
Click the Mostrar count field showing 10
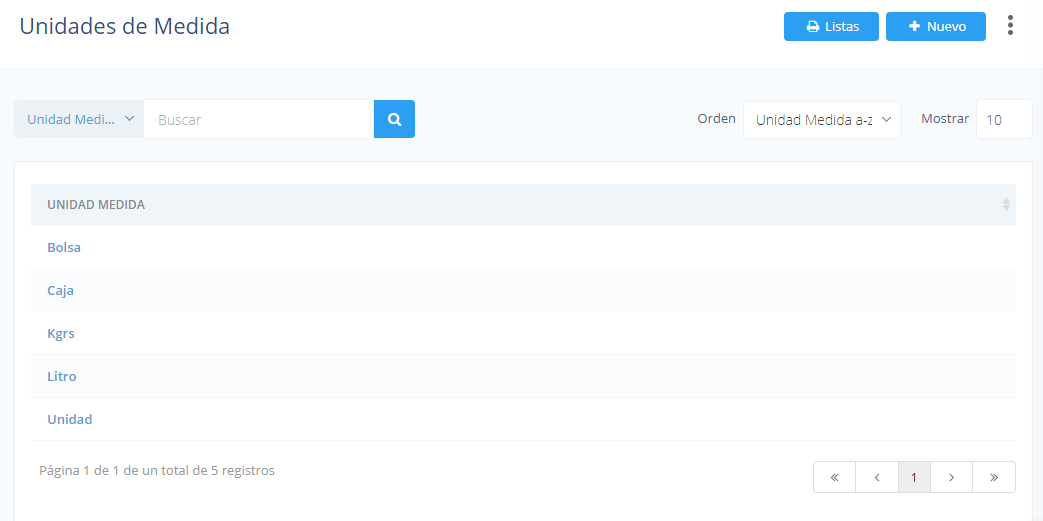[1004, 120]
